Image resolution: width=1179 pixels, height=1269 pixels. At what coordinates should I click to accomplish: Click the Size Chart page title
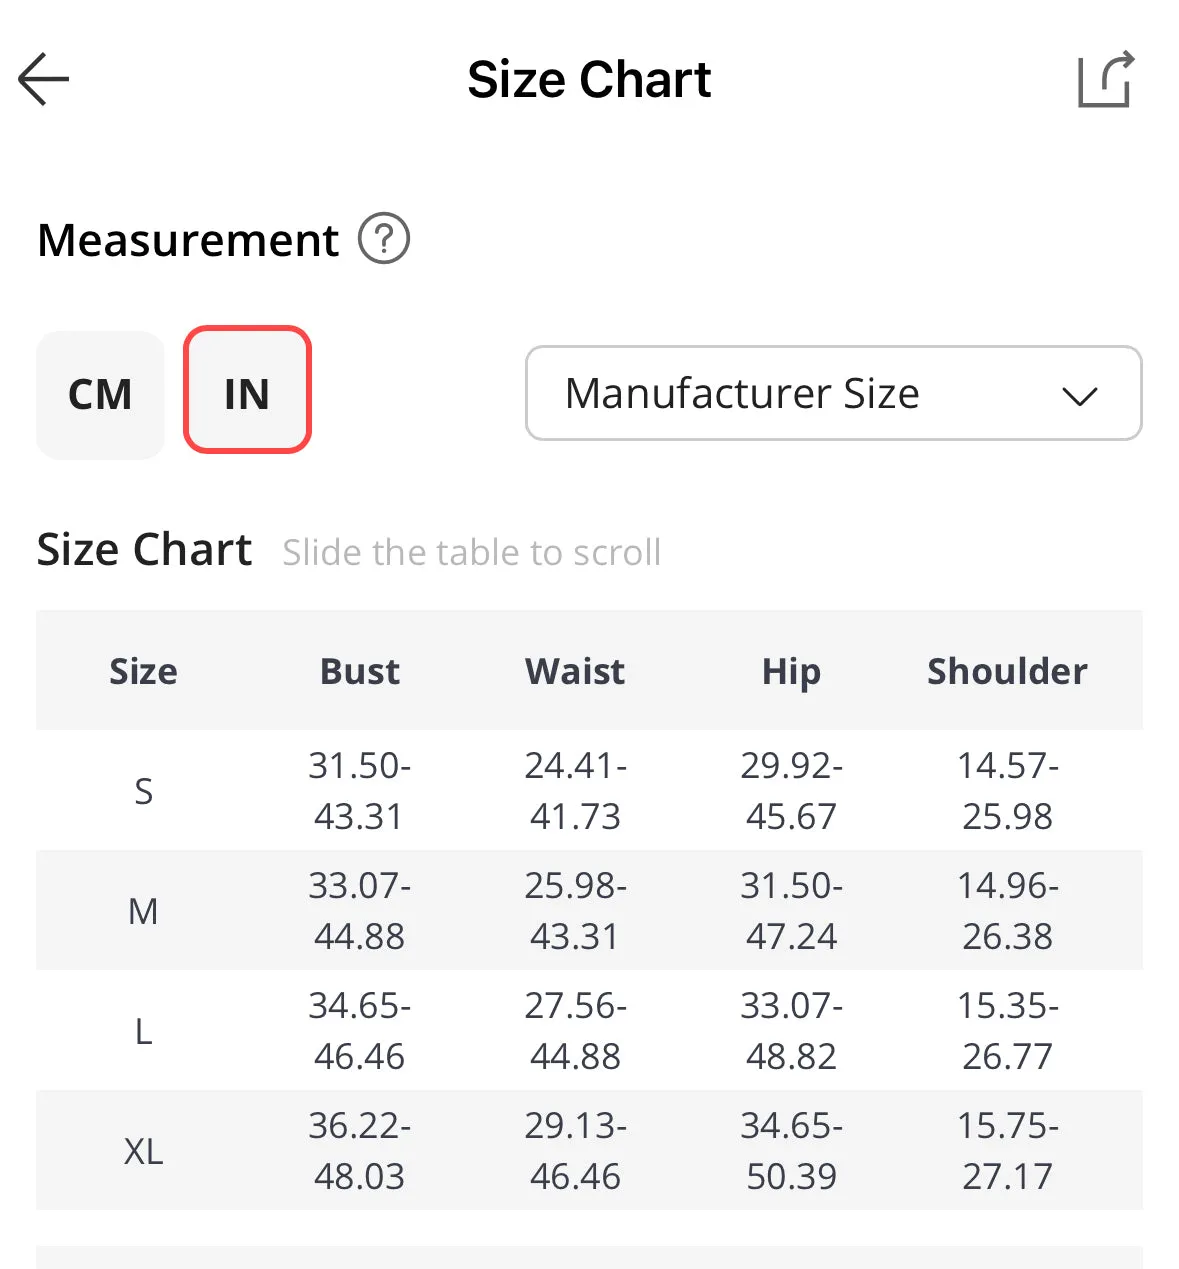point(589,79)
